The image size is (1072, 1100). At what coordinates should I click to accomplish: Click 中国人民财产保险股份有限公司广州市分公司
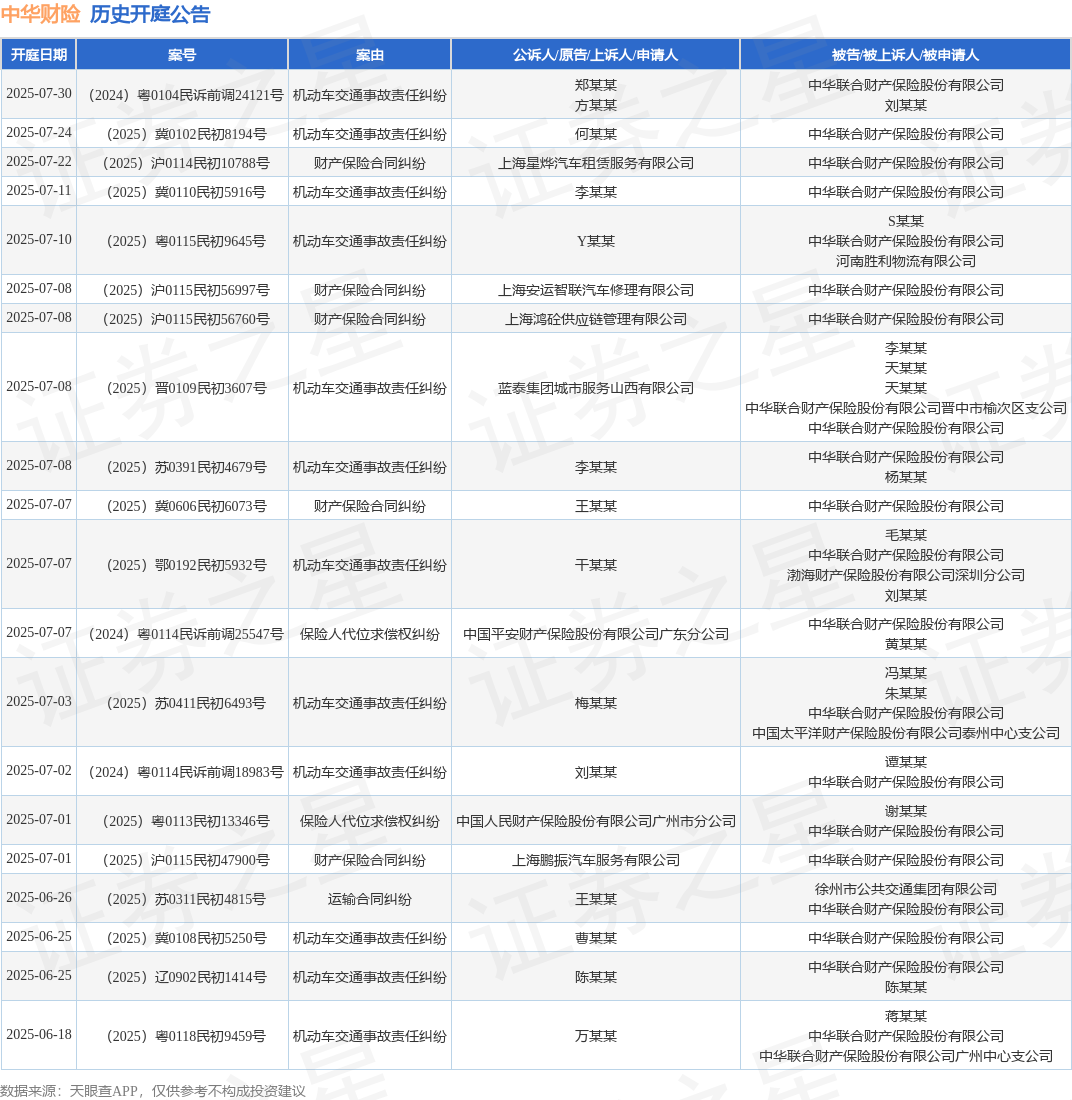coord(596,821)
